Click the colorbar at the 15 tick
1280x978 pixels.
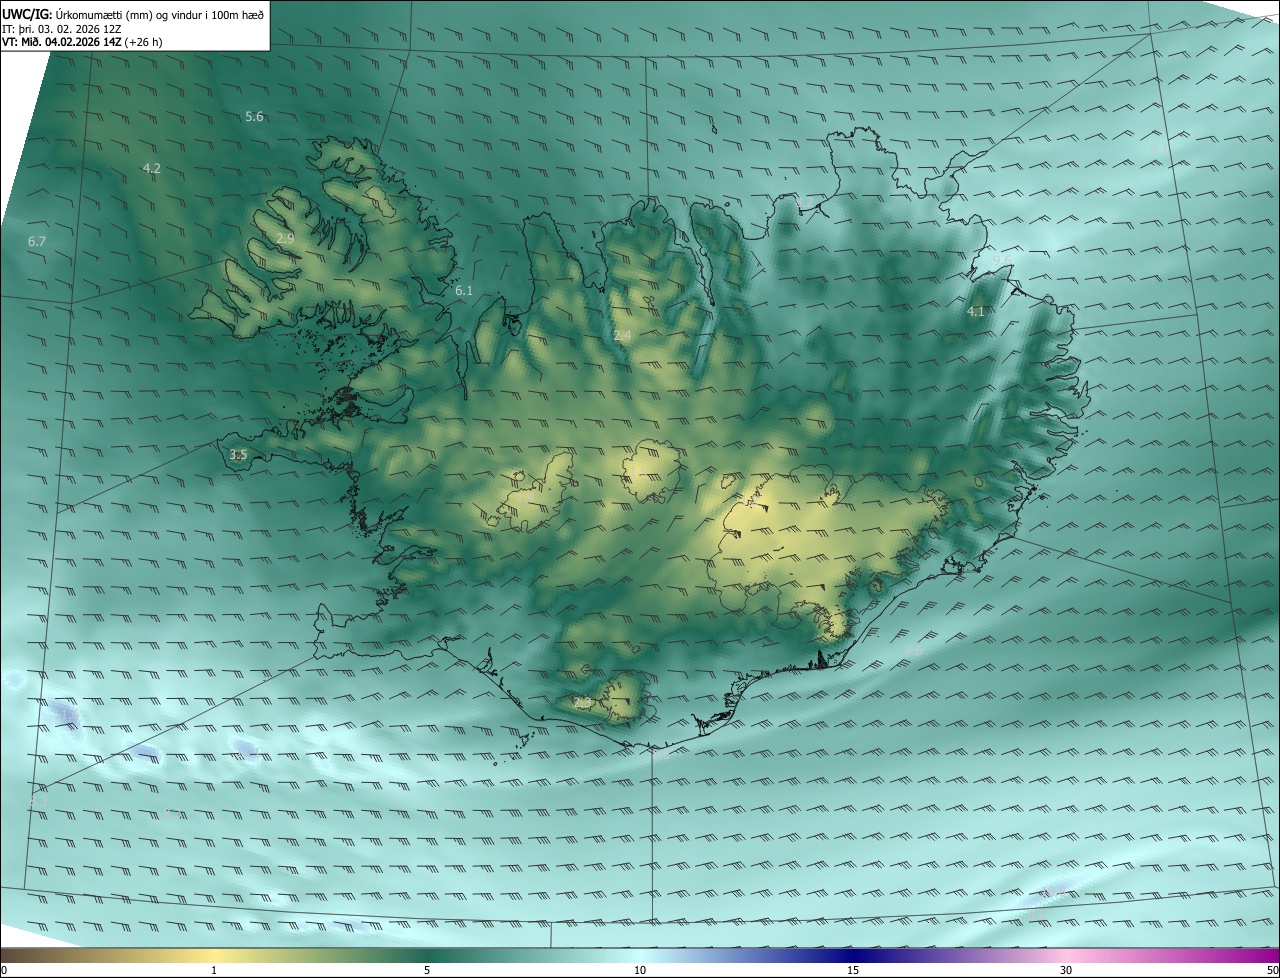[853, 970]
